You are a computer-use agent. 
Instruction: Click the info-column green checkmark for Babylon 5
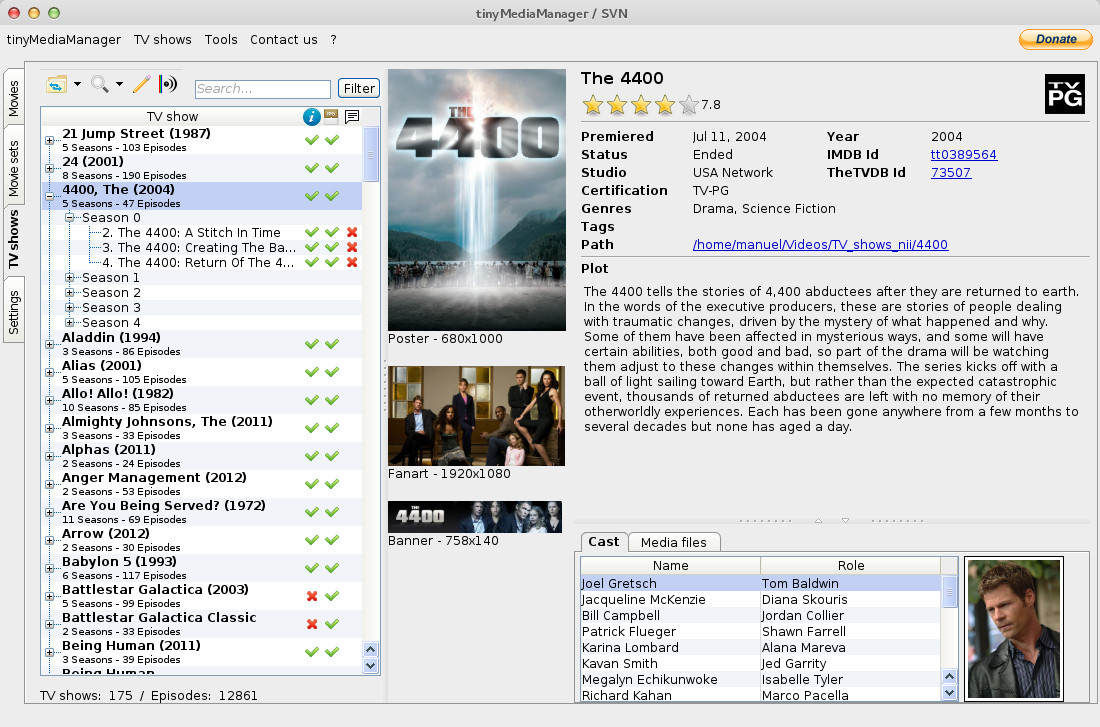click(x=312, y=568)
